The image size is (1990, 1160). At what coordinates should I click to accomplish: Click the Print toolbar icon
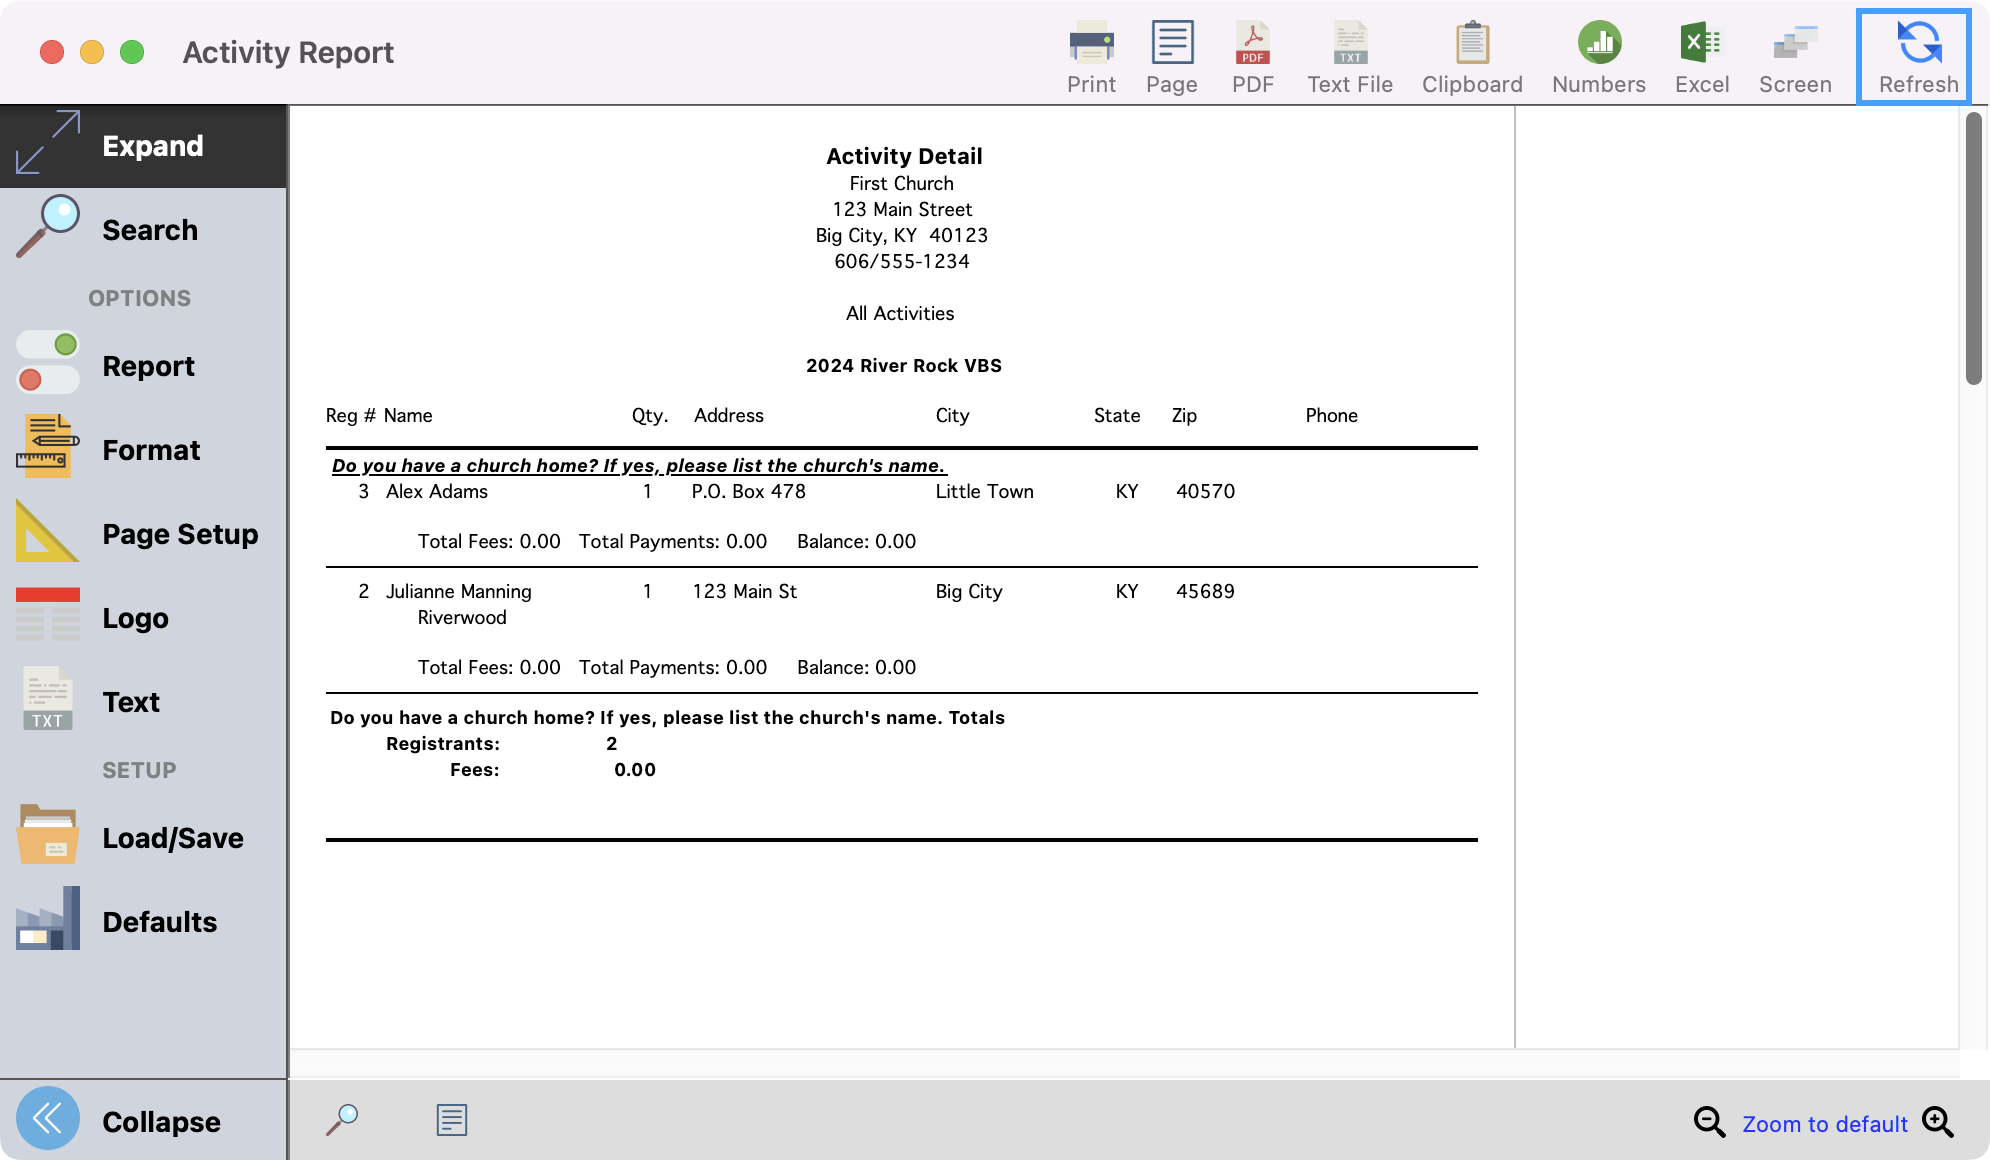tap(1091, 56)
